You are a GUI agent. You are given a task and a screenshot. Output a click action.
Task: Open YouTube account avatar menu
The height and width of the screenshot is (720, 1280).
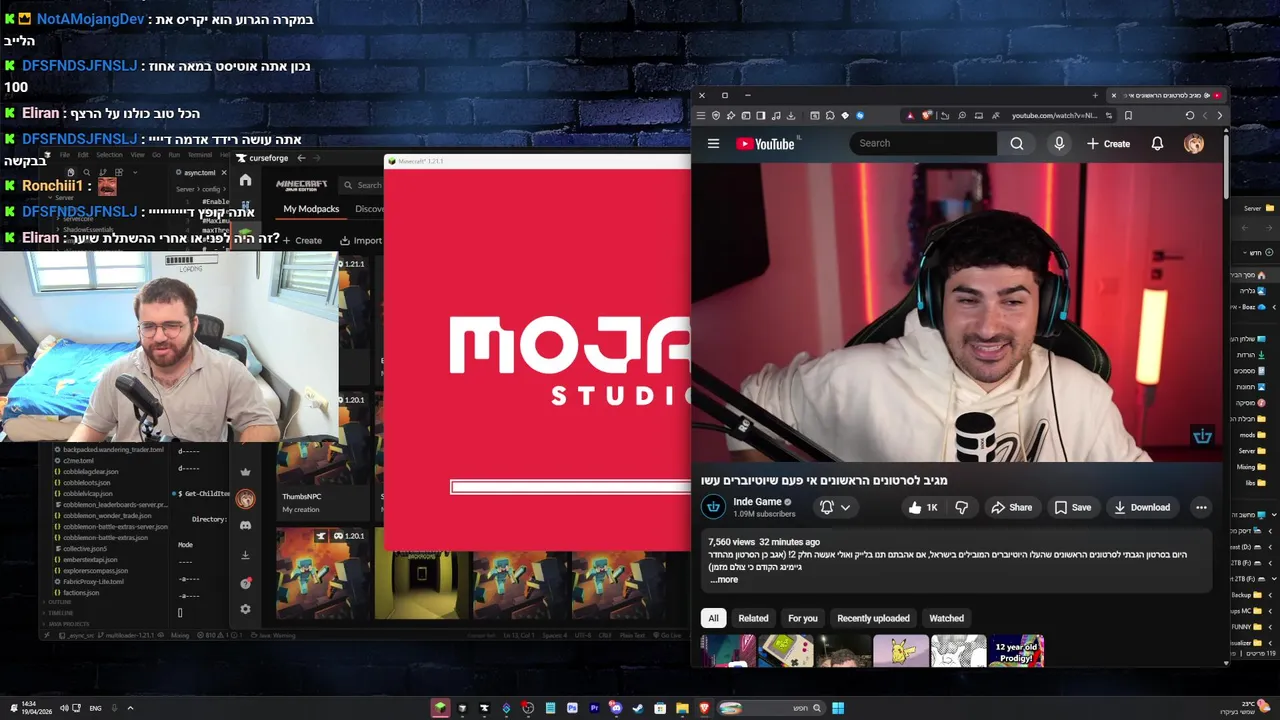click(x=1194, y=144)
